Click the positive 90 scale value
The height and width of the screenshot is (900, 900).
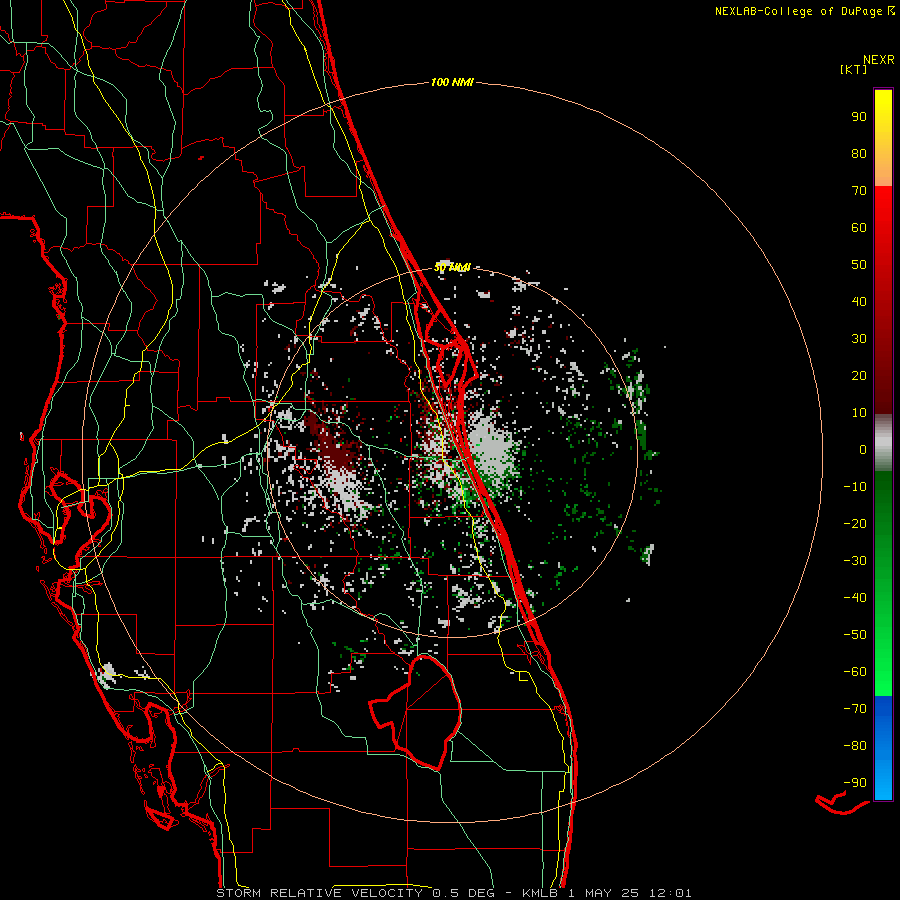coord(859,117)
